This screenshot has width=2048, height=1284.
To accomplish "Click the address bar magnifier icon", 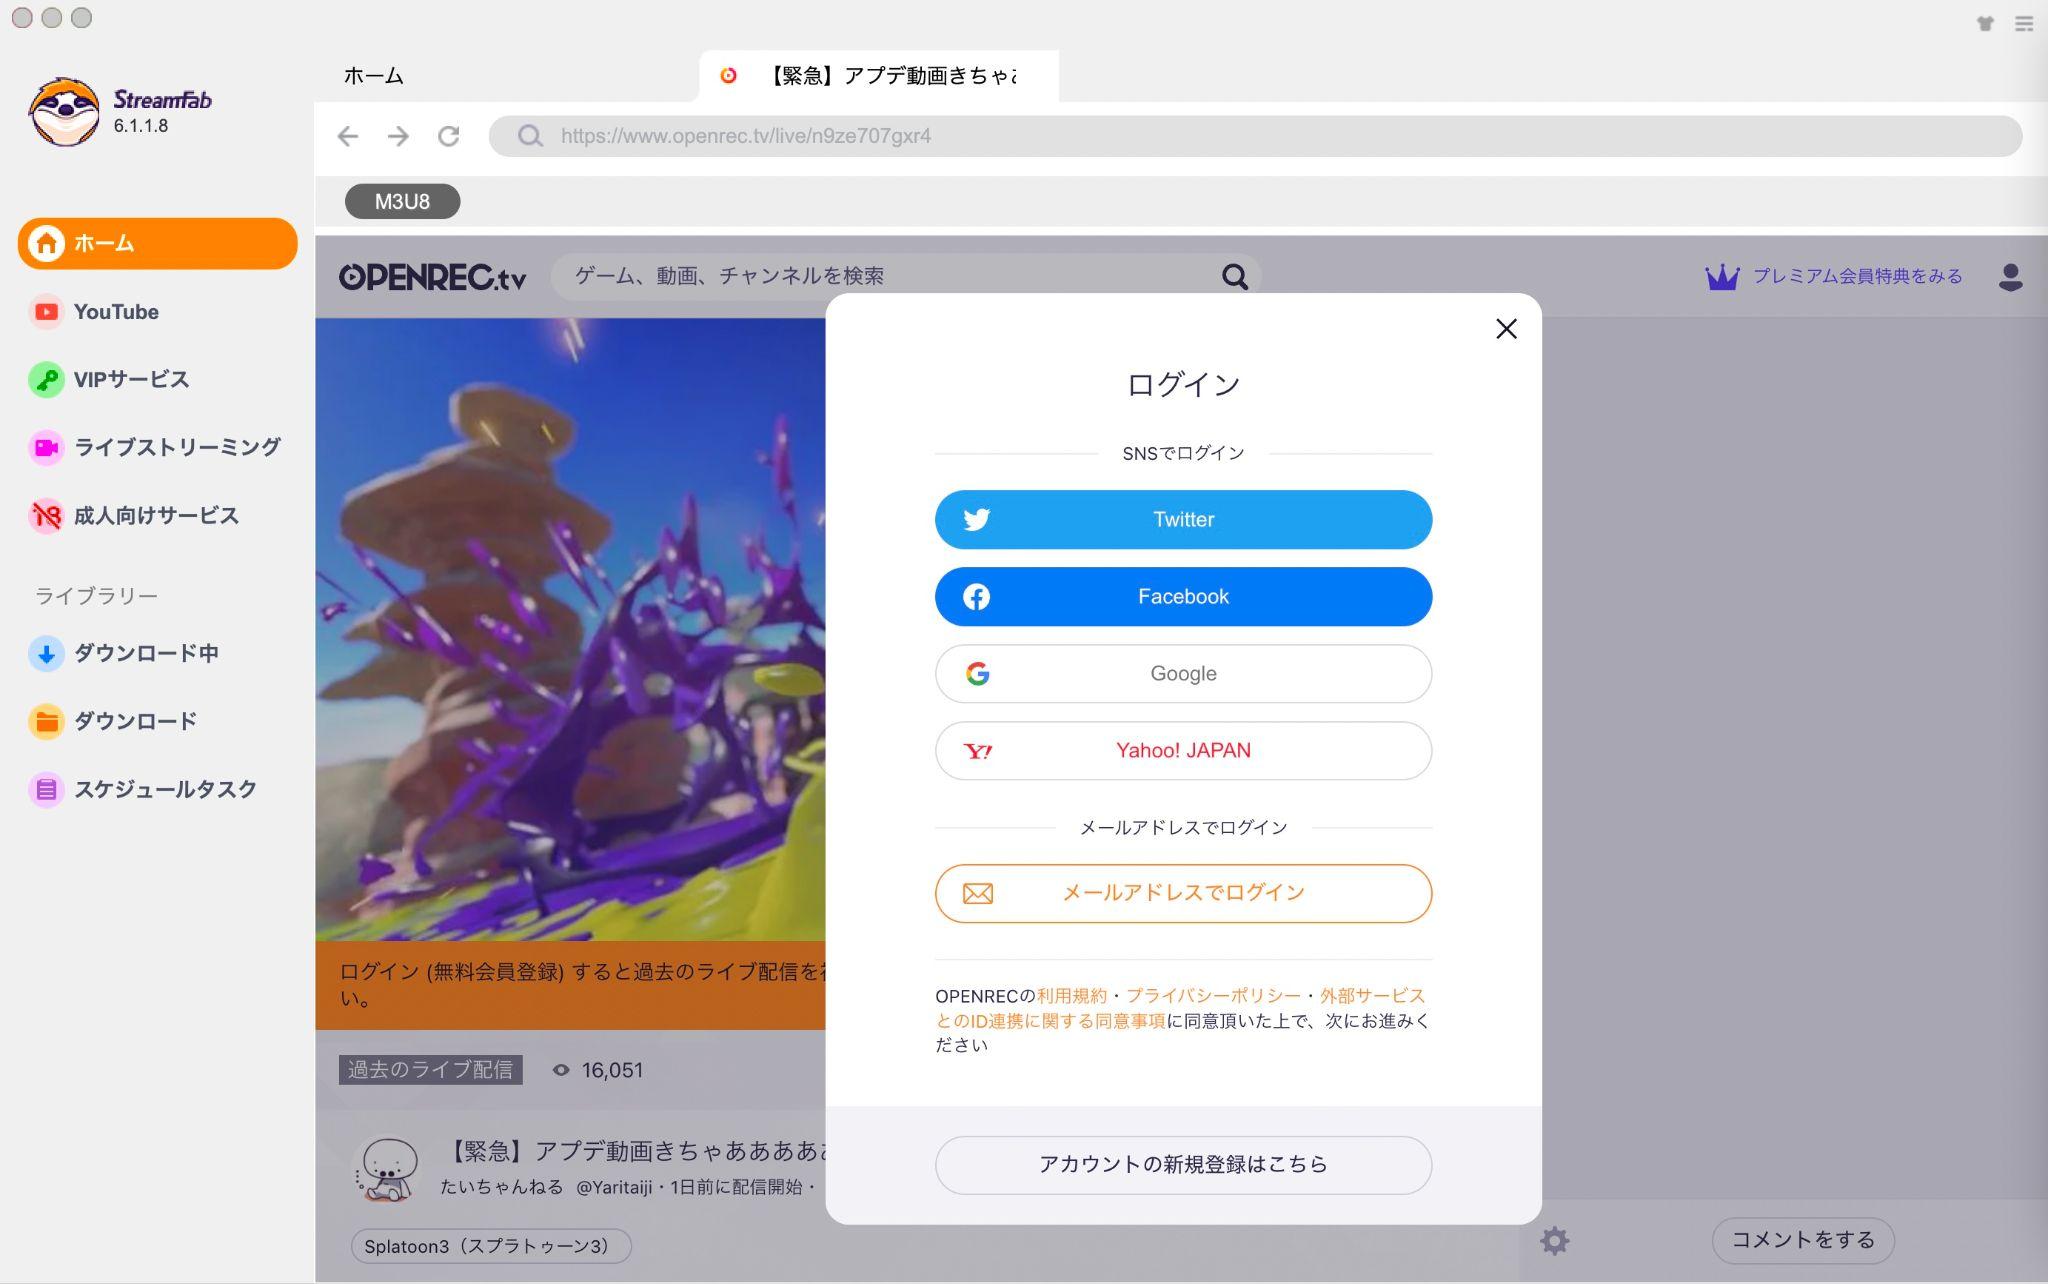I will (530, 136).
